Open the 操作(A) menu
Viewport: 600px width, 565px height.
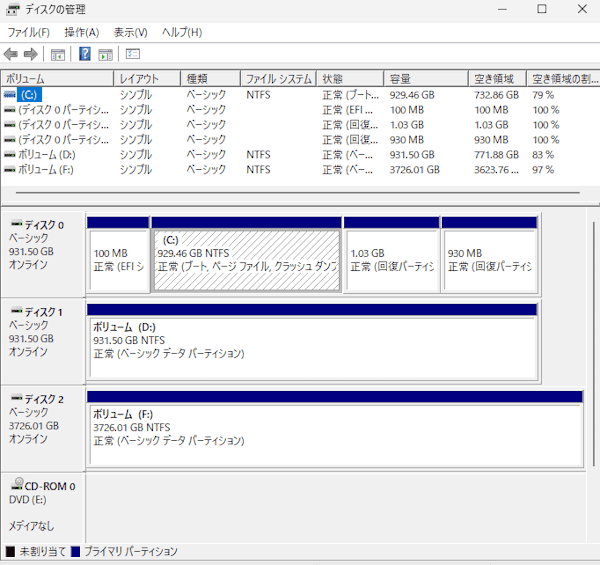(82, 33)
